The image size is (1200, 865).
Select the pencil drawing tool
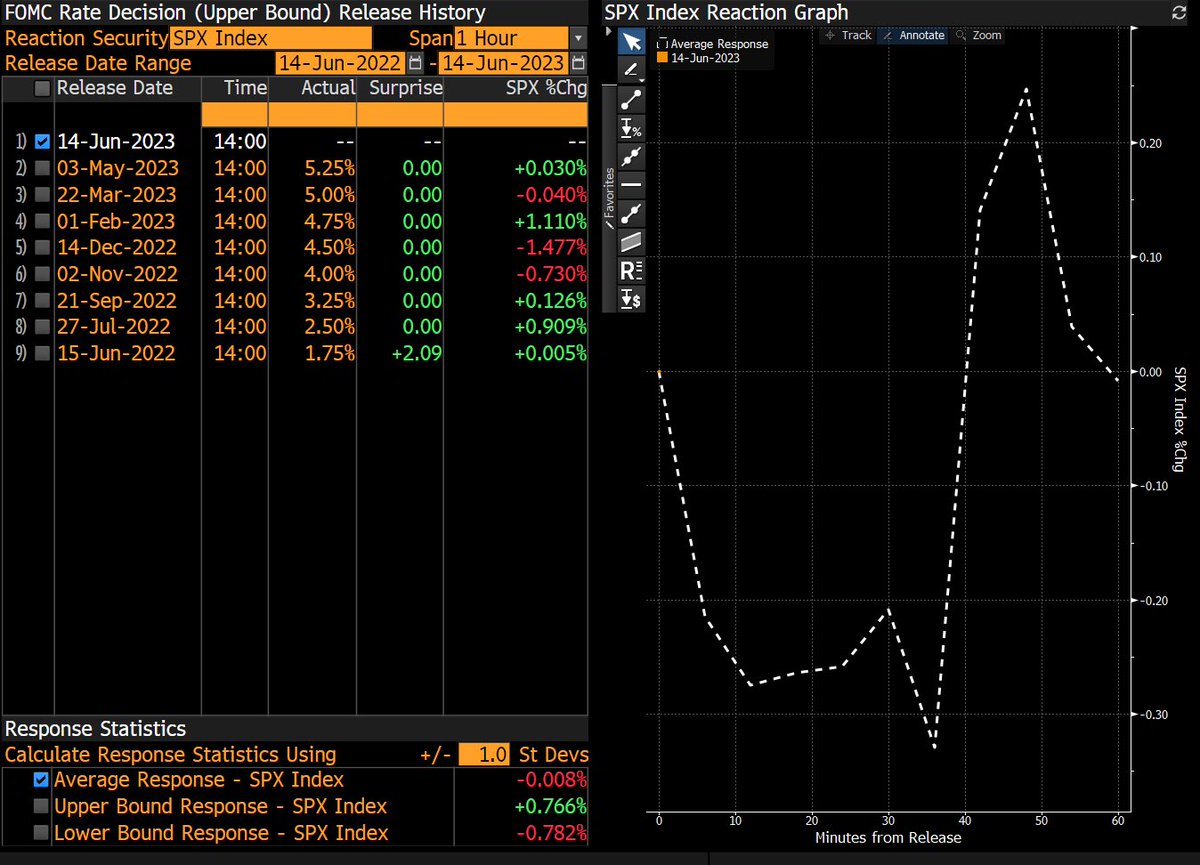tap(631, 70)
